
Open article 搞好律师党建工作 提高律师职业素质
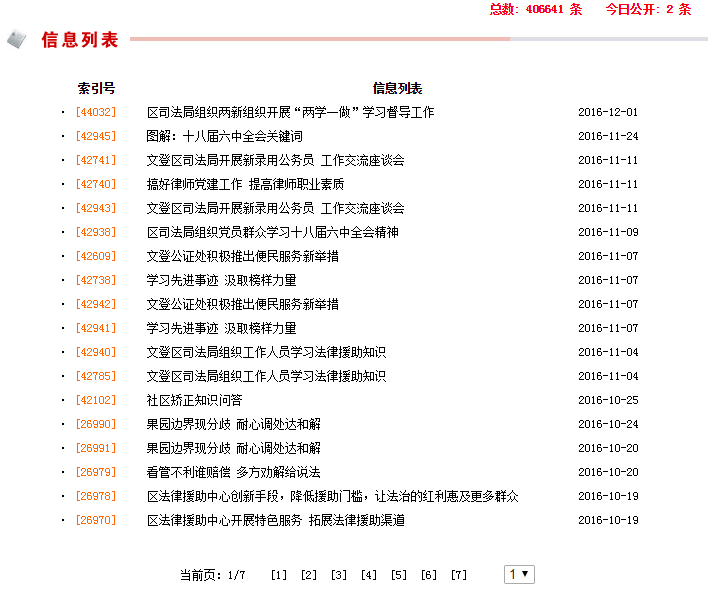(245, 184)
